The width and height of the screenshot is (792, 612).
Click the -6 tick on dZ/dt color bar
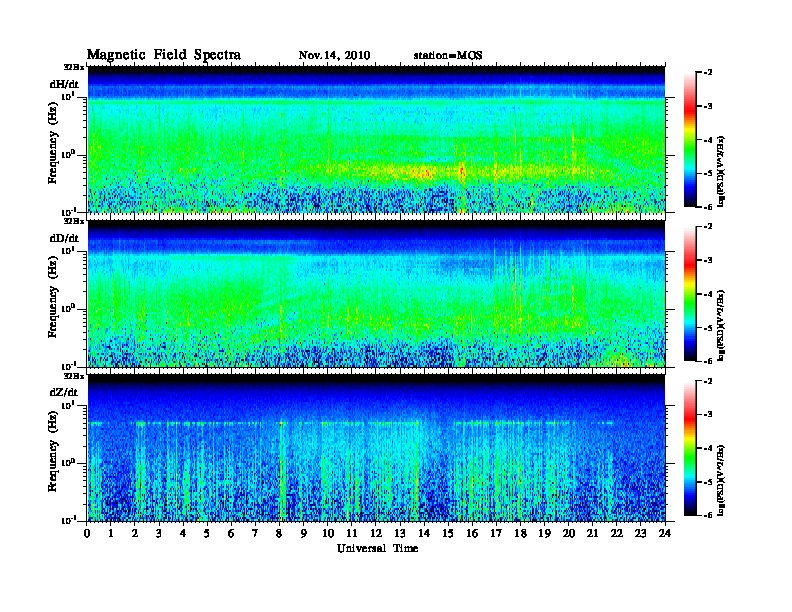tap(708, 515)
